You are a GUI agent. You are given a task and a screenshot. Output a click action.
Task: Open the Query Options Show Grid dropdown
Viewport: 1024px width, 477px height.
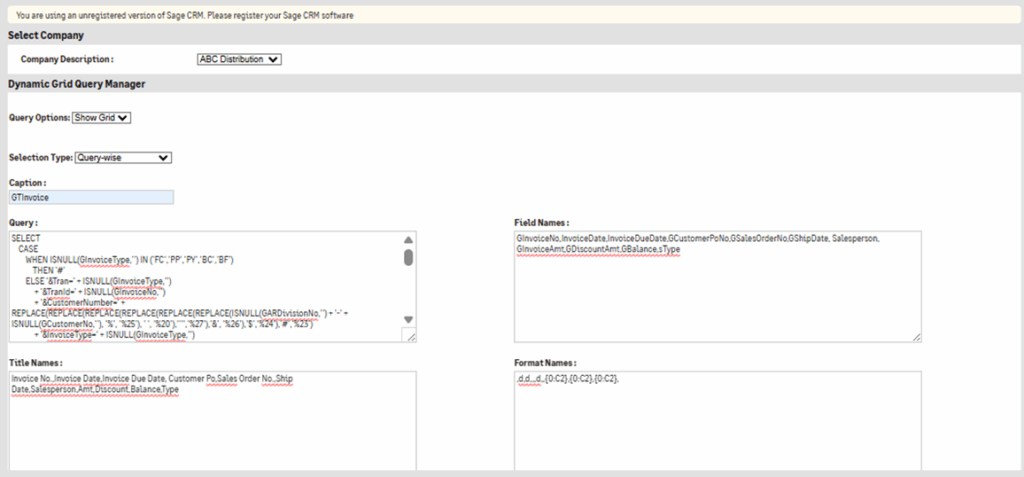pyautogui.click(x=102, y=118)
